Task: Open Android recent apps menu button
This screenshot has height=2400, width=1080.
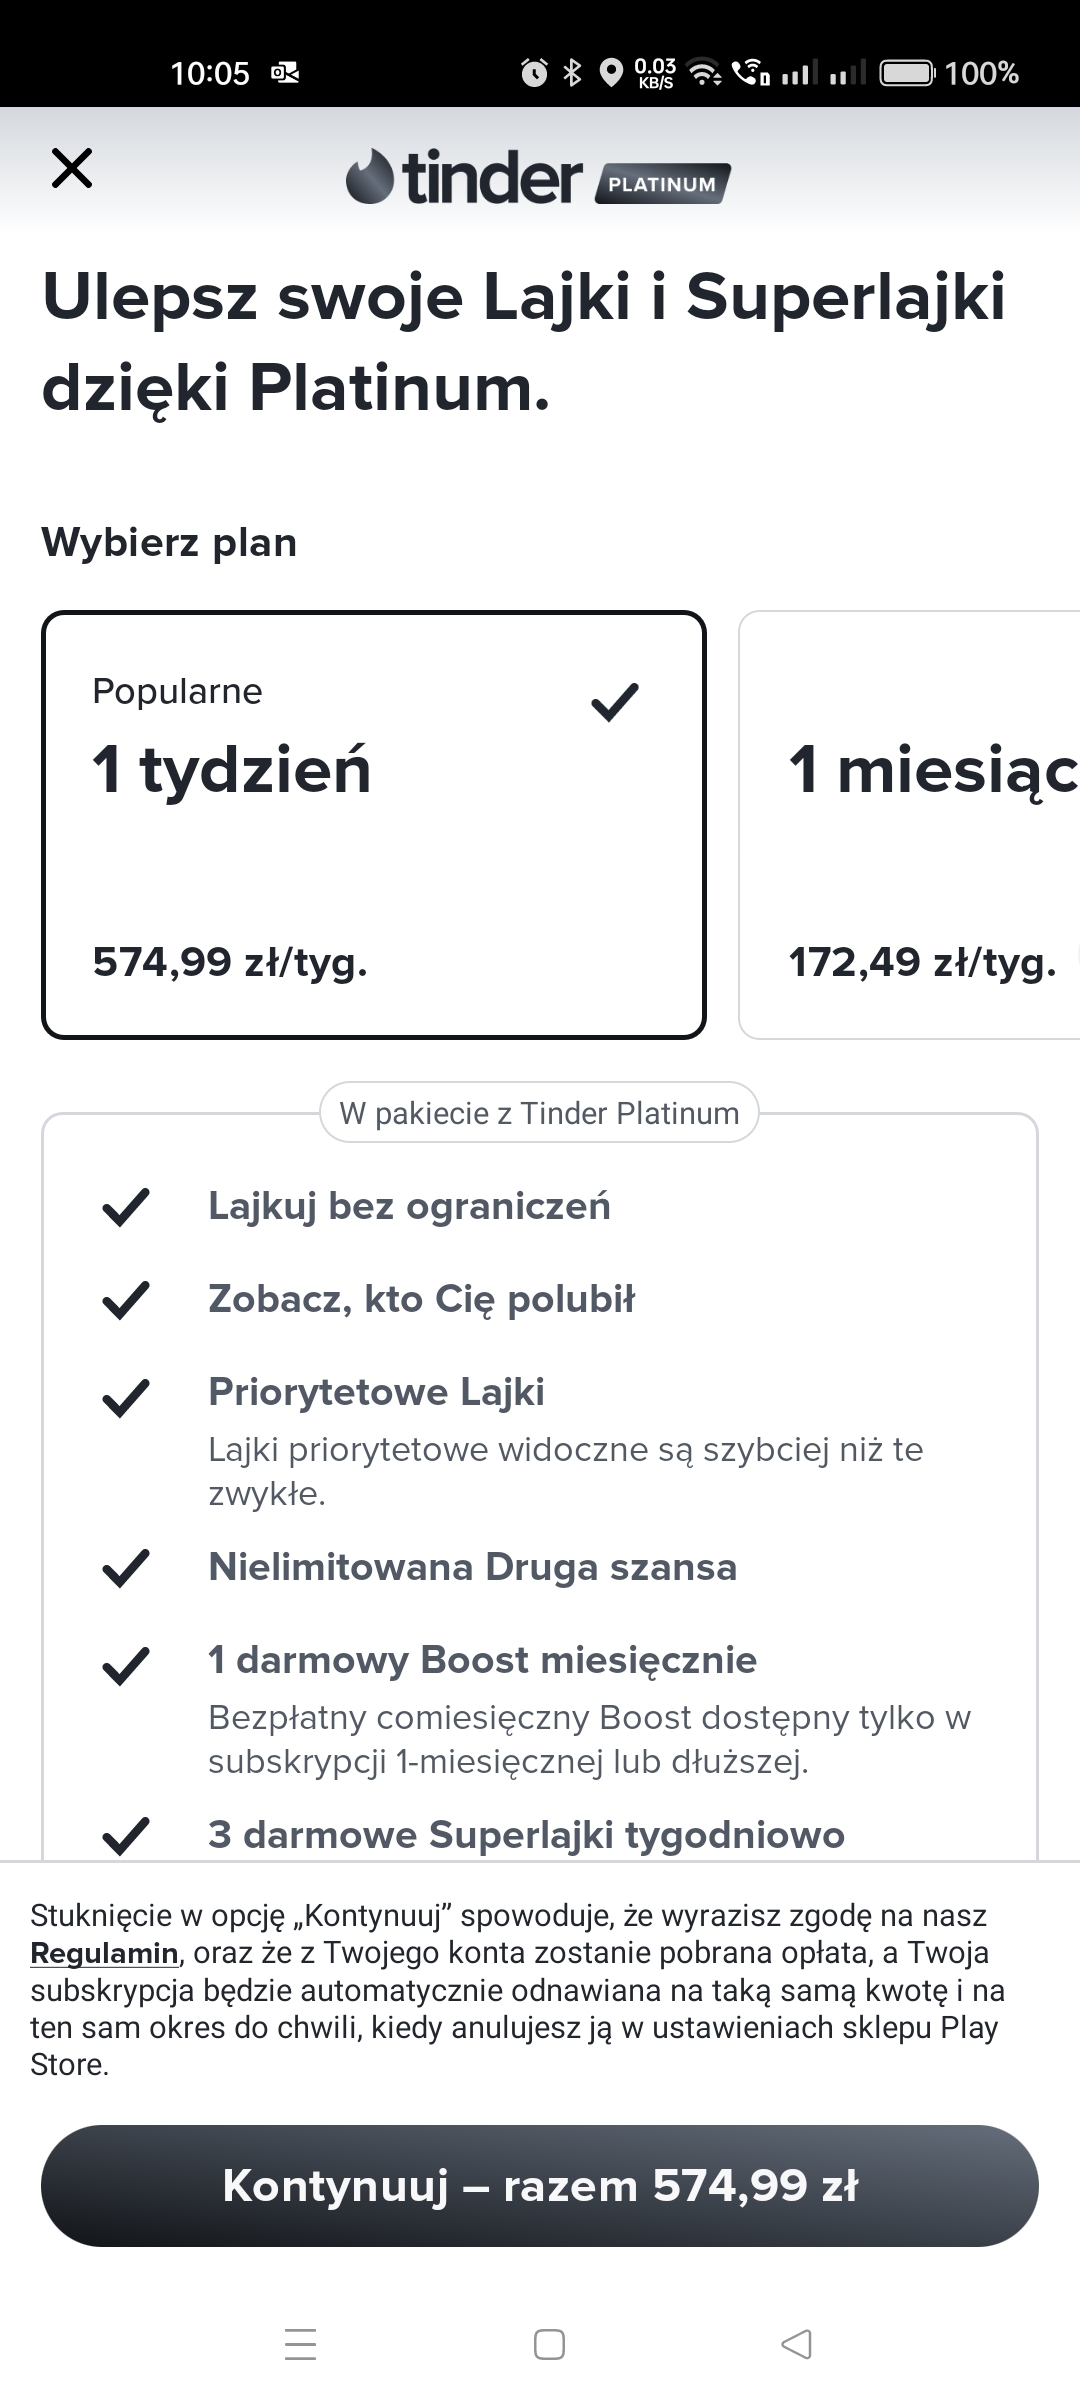Action: click(x=300, y=2344)
